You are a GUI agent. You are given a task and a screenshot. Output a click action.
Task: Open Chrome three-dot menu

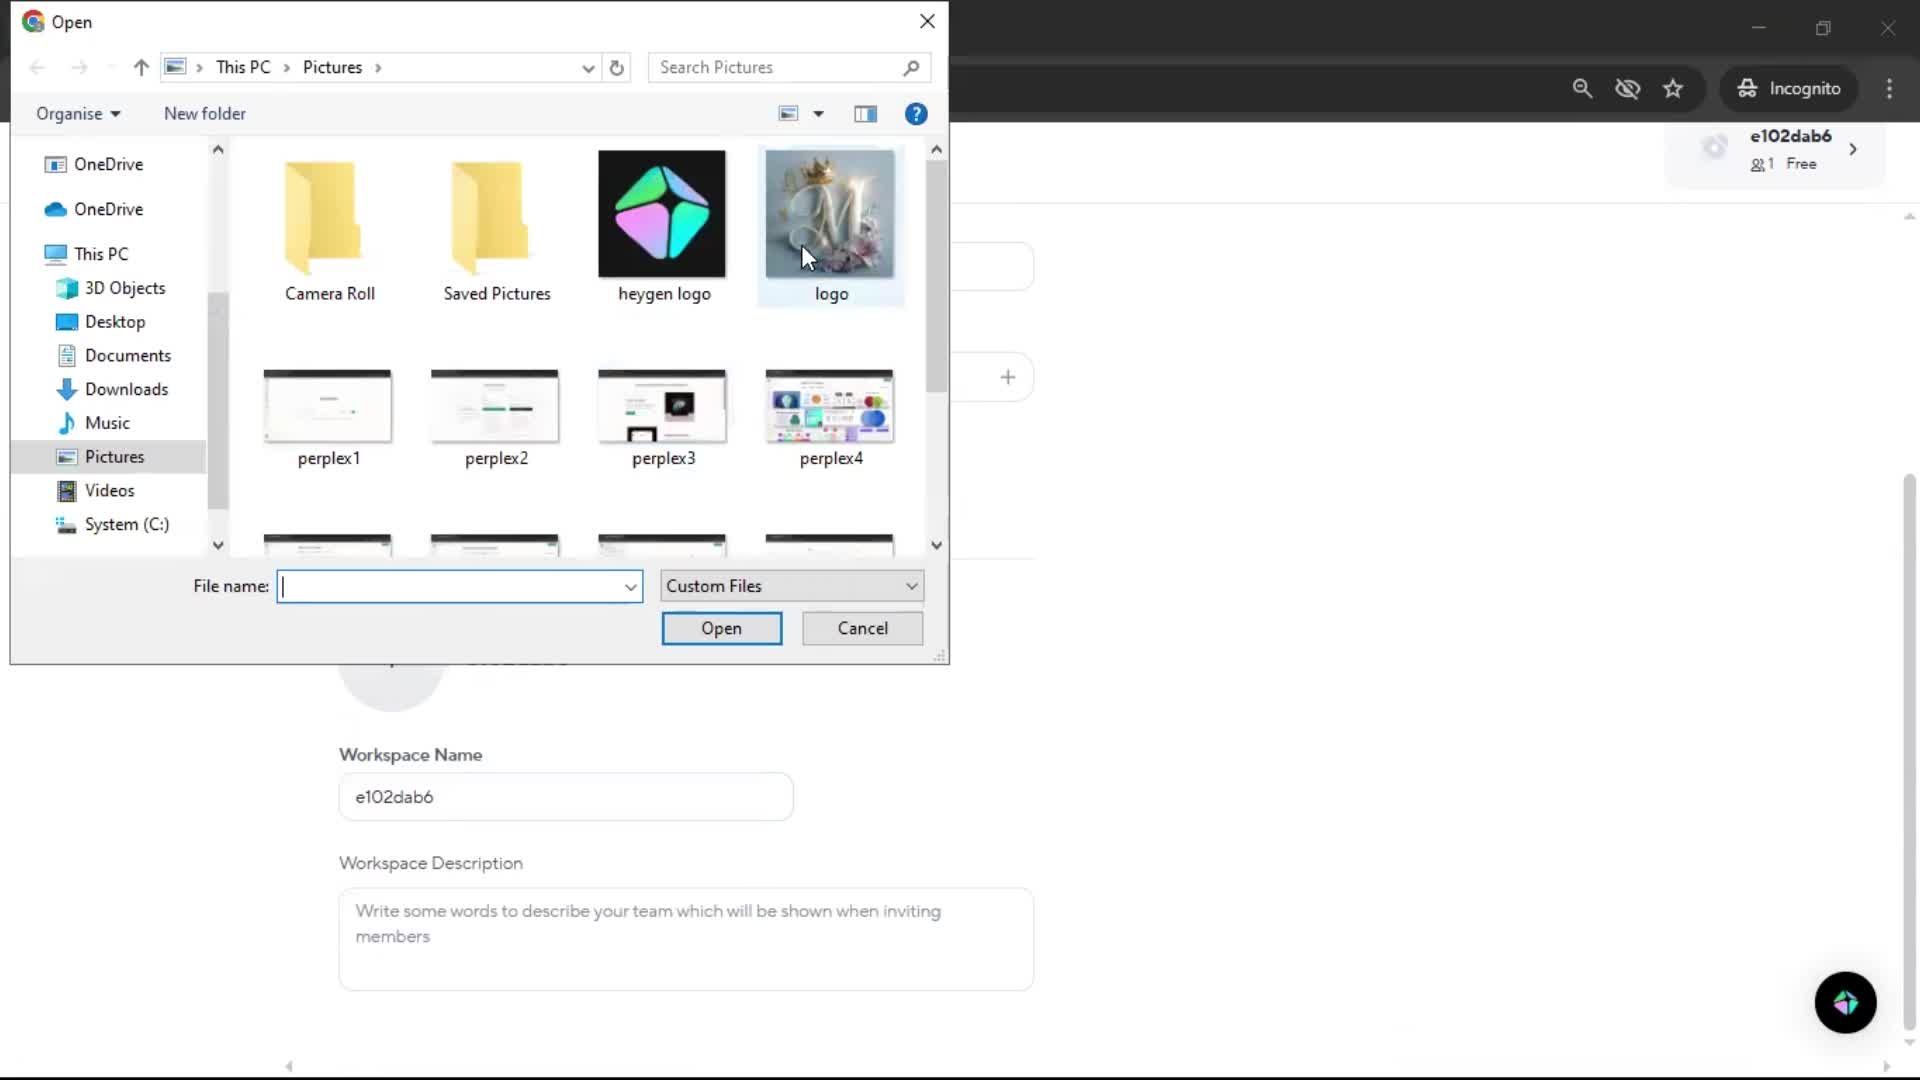tap(1889, 89)
